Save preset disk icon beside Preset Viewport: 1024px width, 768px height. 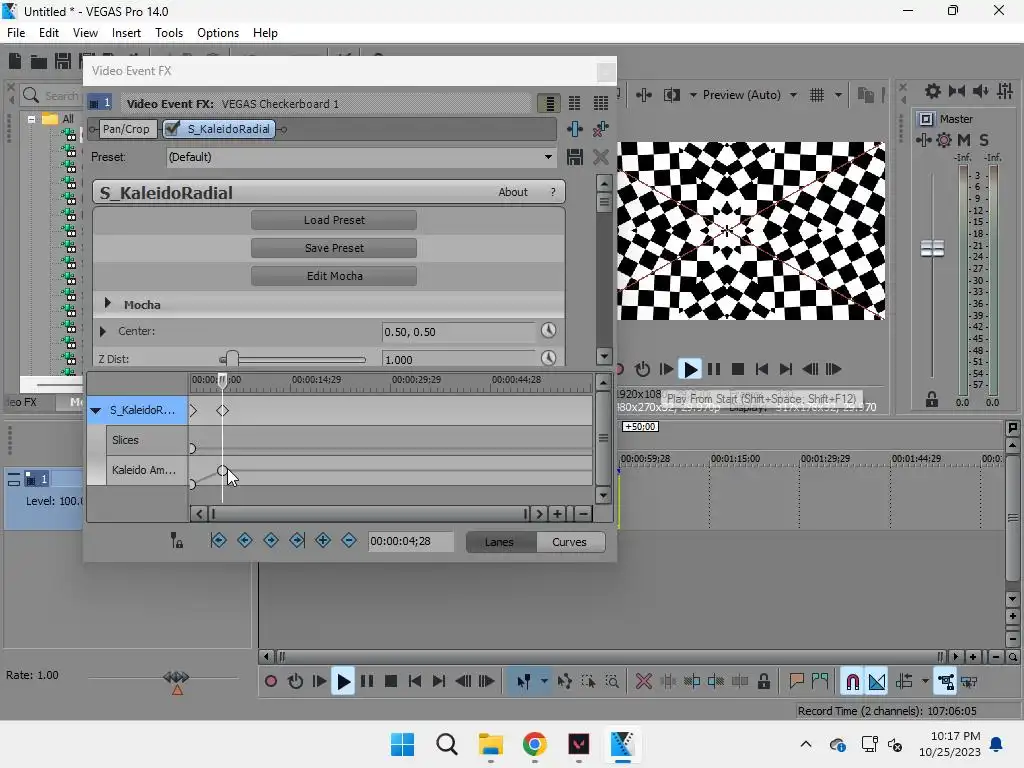pos(575,157)
